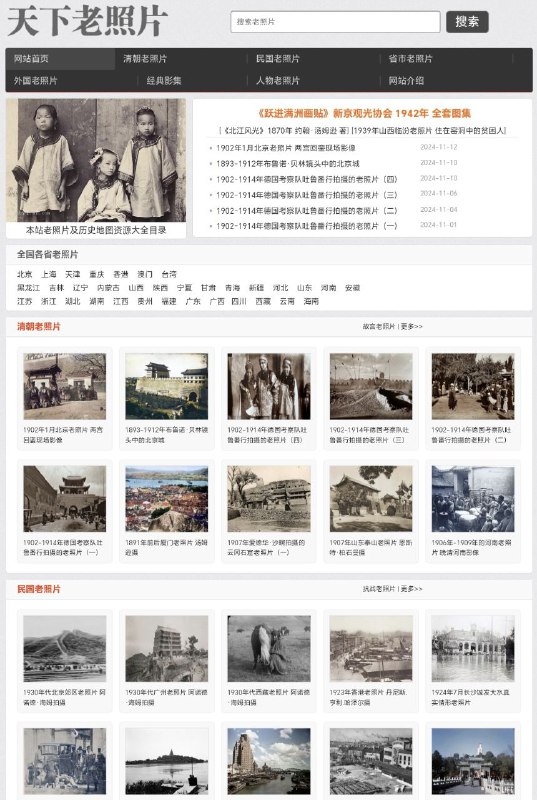This screenshot has width=537, height=800.
Task: Open the 吐鲁番行（一） gate tower thumbnail
Action: 65,498
